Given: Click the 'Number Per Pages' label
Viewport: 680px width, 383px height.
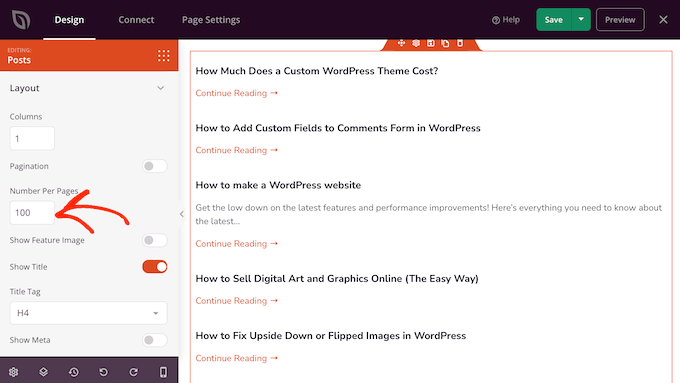Looking at the screenshot, I should click(44, 191).
